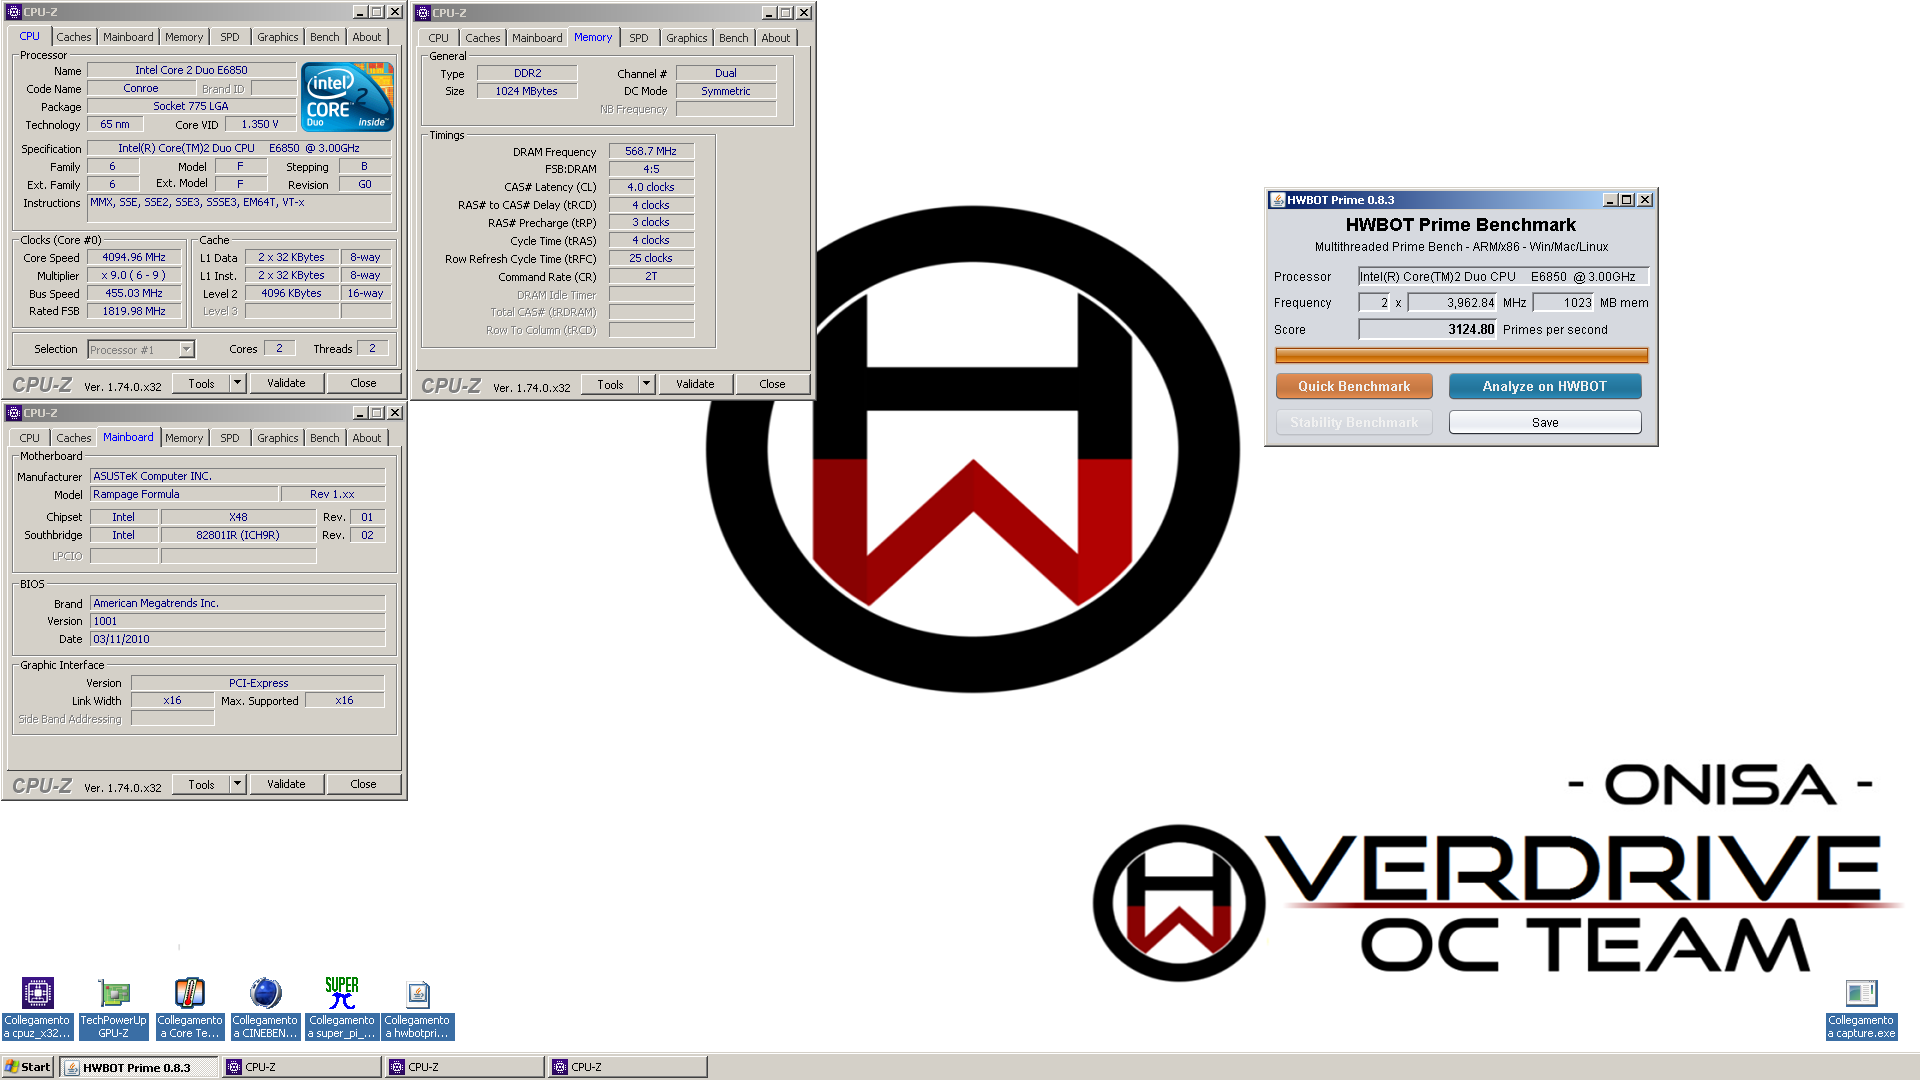1920x1080 pixels.
Task: Open the CINEBENCH desktop shortcut
Action: coord(265,1008)
